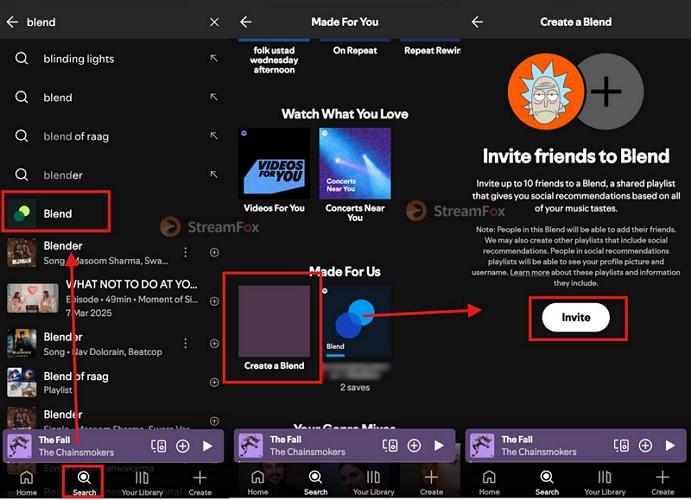Screen dimensions: 691x500
Task: Fill search with 'blend of raag' arrow icon
Action: click(x=214, y=136)
